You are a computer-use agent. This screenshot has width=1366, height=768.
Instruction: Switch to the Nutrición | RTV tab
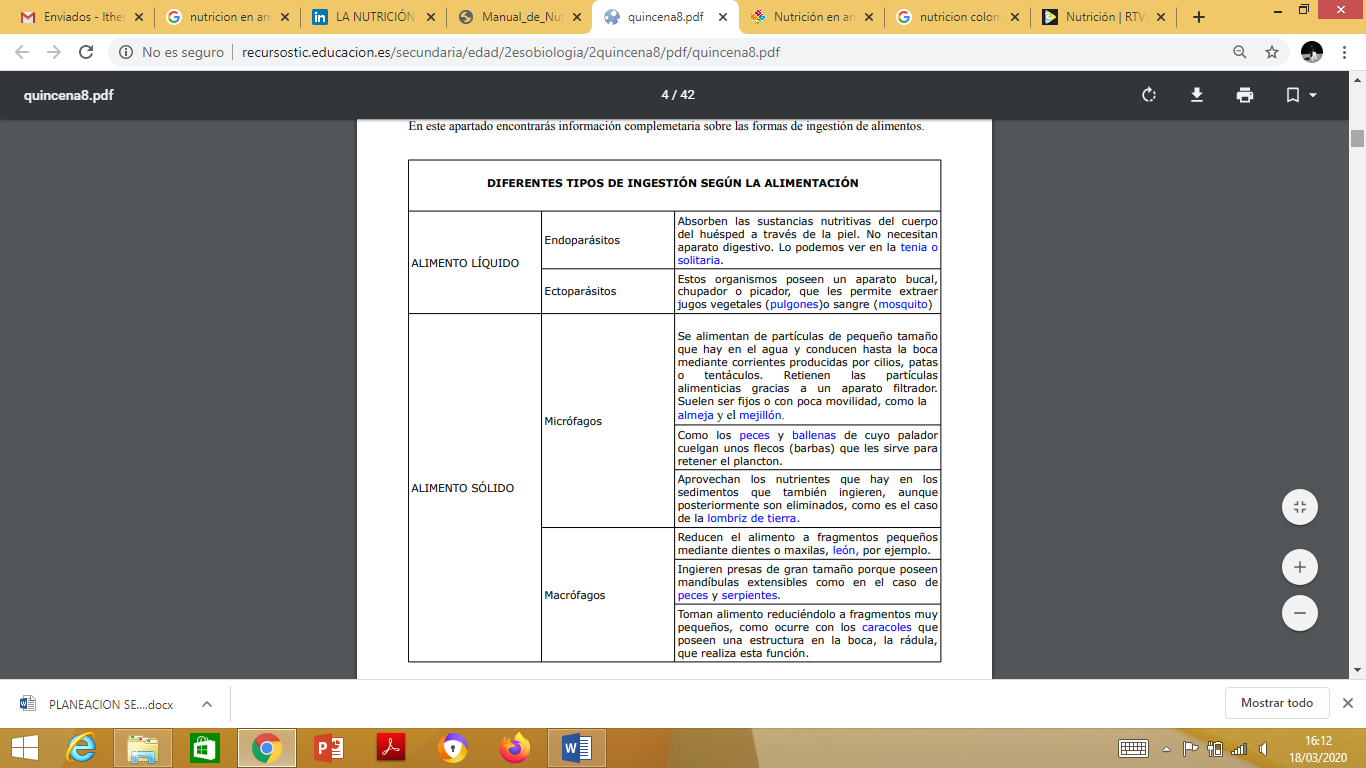(x=1104, y=17)
